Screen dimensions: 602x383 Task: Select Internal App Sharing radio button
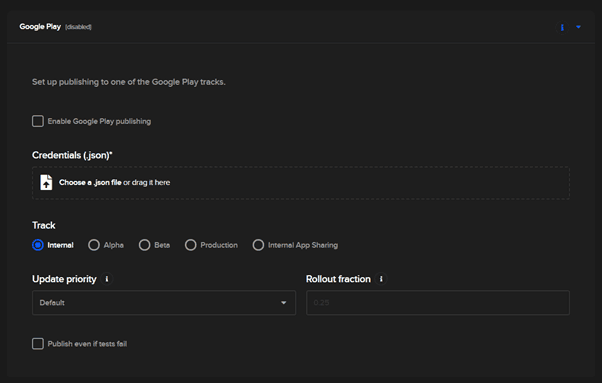[258, 245]
